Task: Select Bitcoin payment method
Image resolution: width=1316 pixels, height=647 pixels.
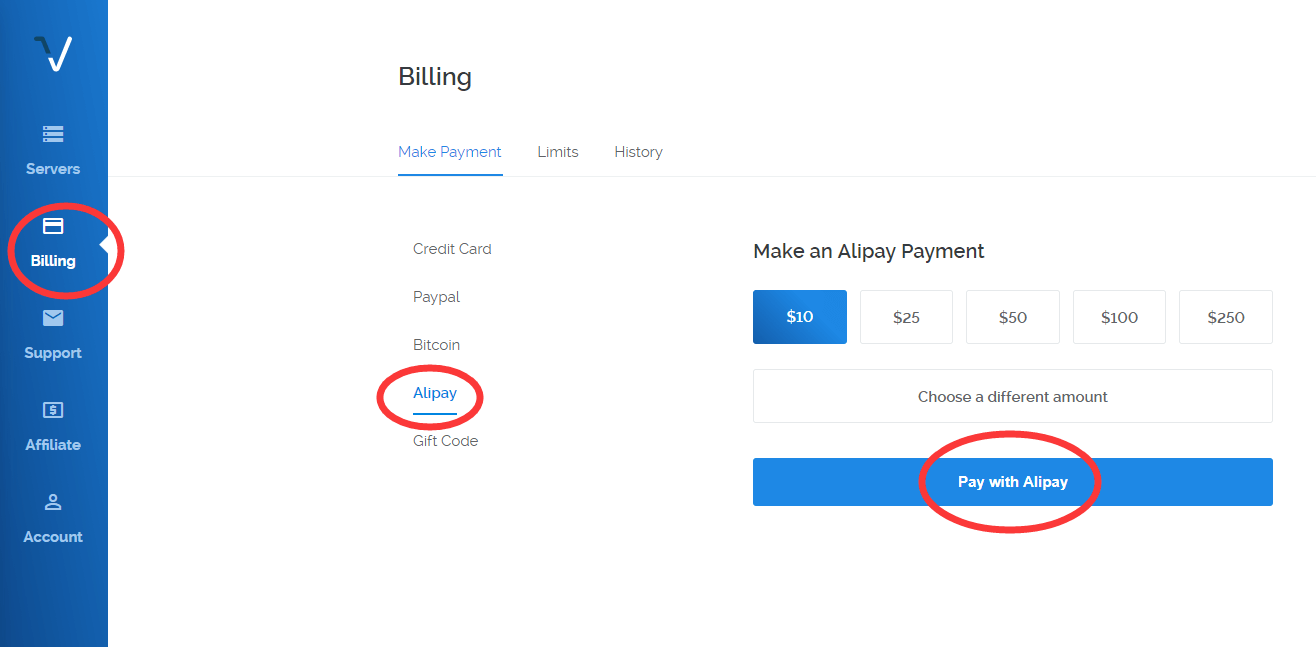Action: click(436, 345)
